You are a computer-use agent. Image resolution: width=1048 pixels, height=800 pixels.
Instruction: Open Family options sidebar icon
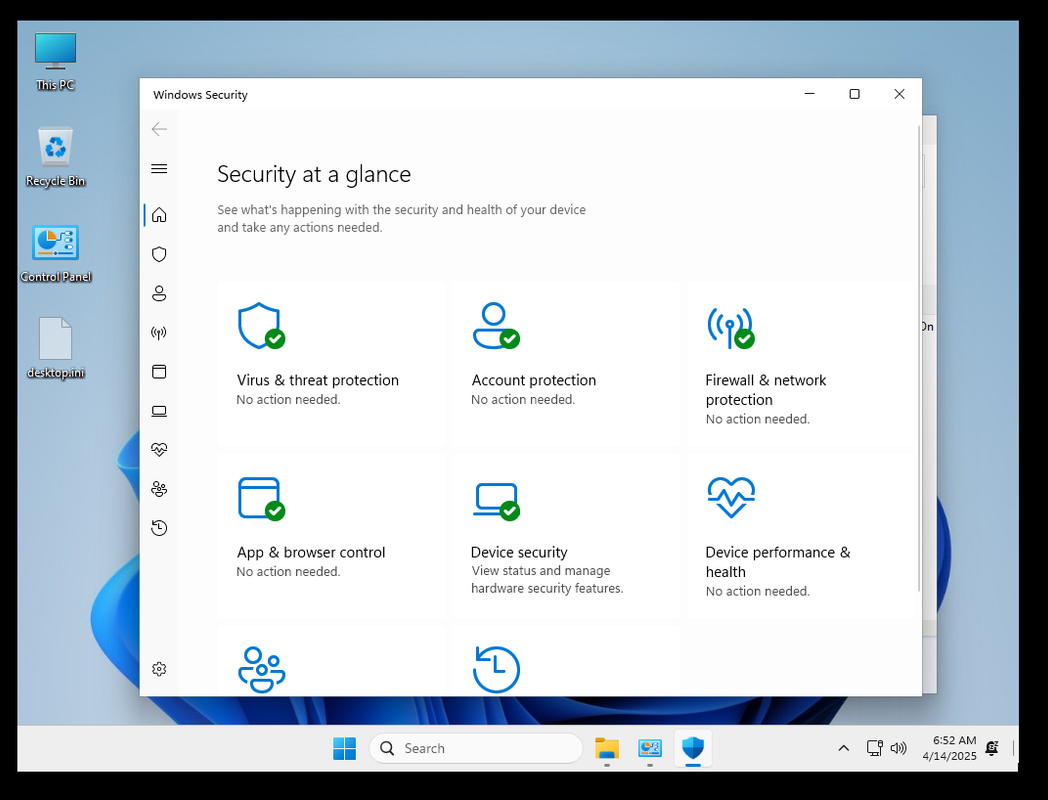pyautogui.click(x=159, y=489)
